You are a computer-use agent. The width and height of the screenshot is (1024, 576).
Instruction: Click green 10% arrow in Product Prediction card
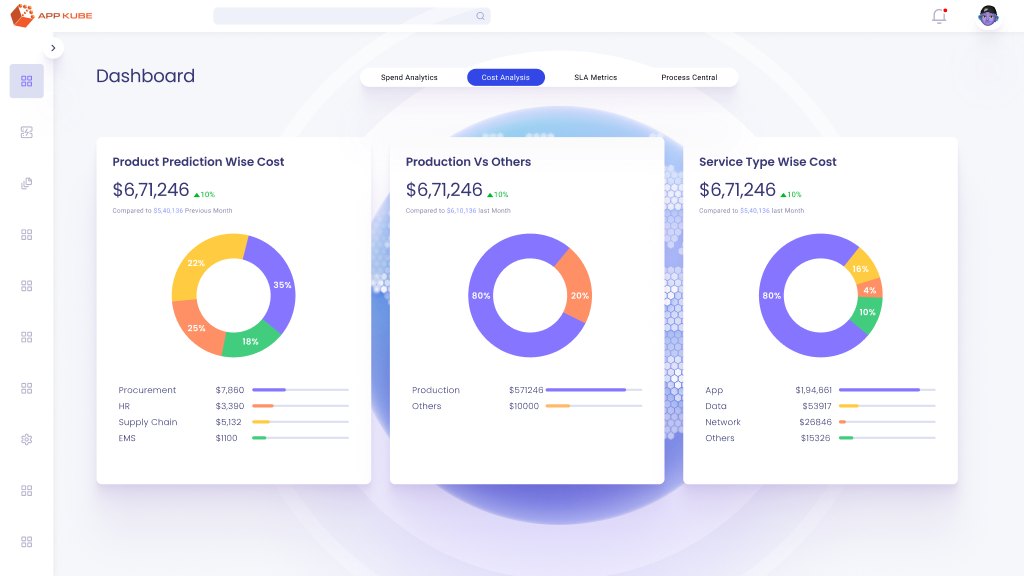(204, 195)
